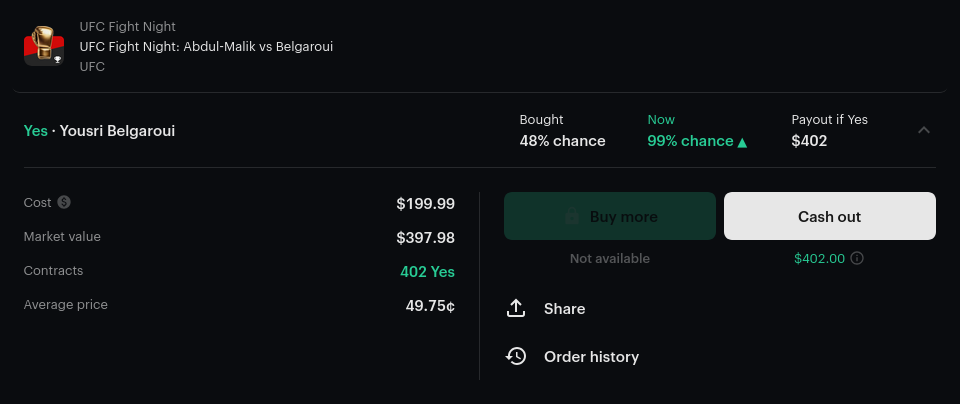Click the dollar coin icon beside Cost
Viewport: 960px width, 404px height.
64,202
